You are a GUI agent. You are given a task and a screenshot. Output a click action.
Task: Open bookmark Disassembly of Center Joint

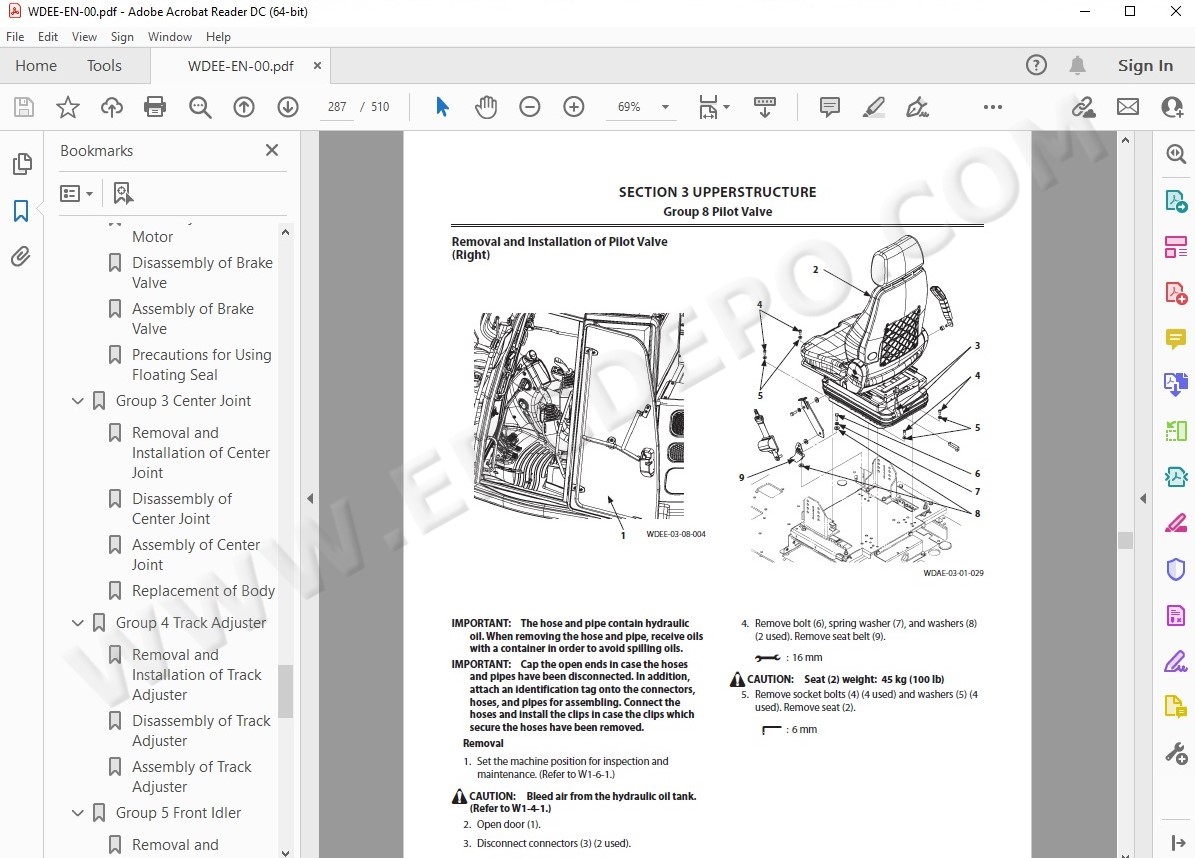coord(181,509)
